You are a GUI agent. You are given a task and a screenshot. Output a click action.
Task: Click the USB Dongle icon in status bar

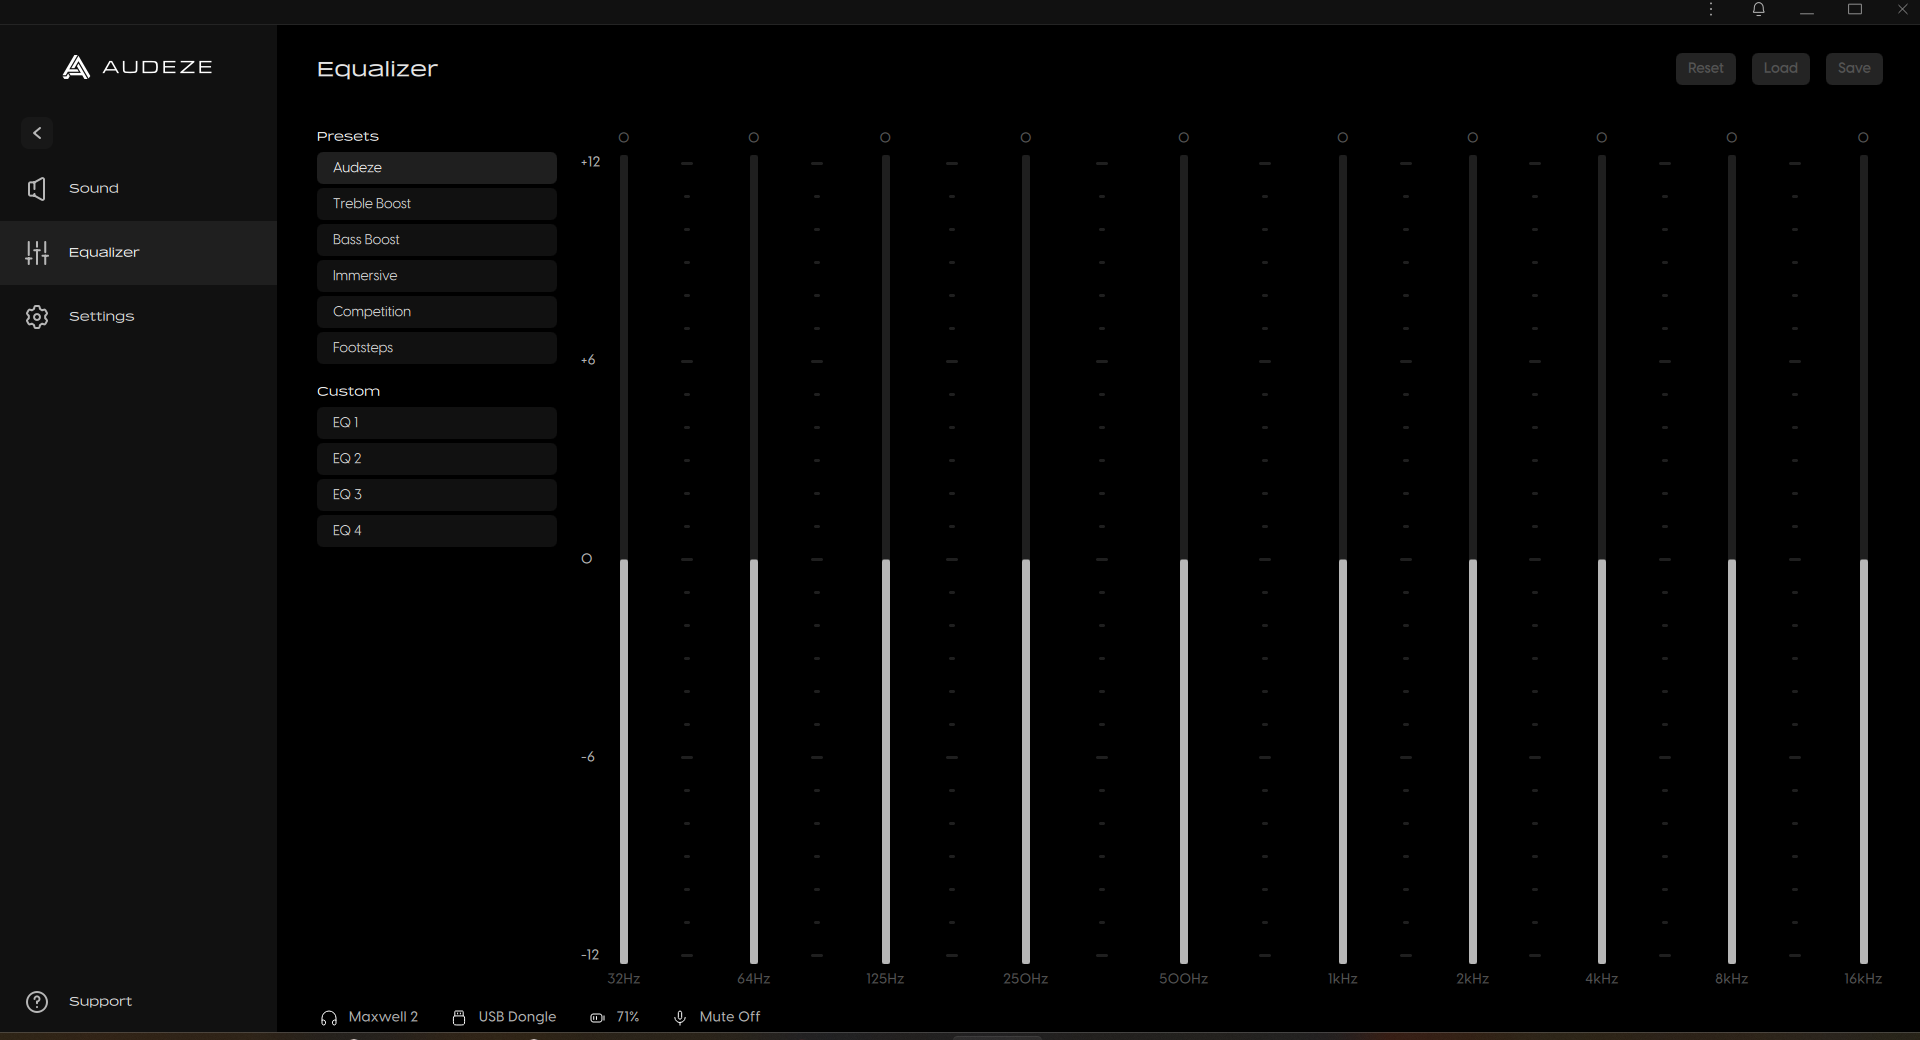(x=459, y=1017)
